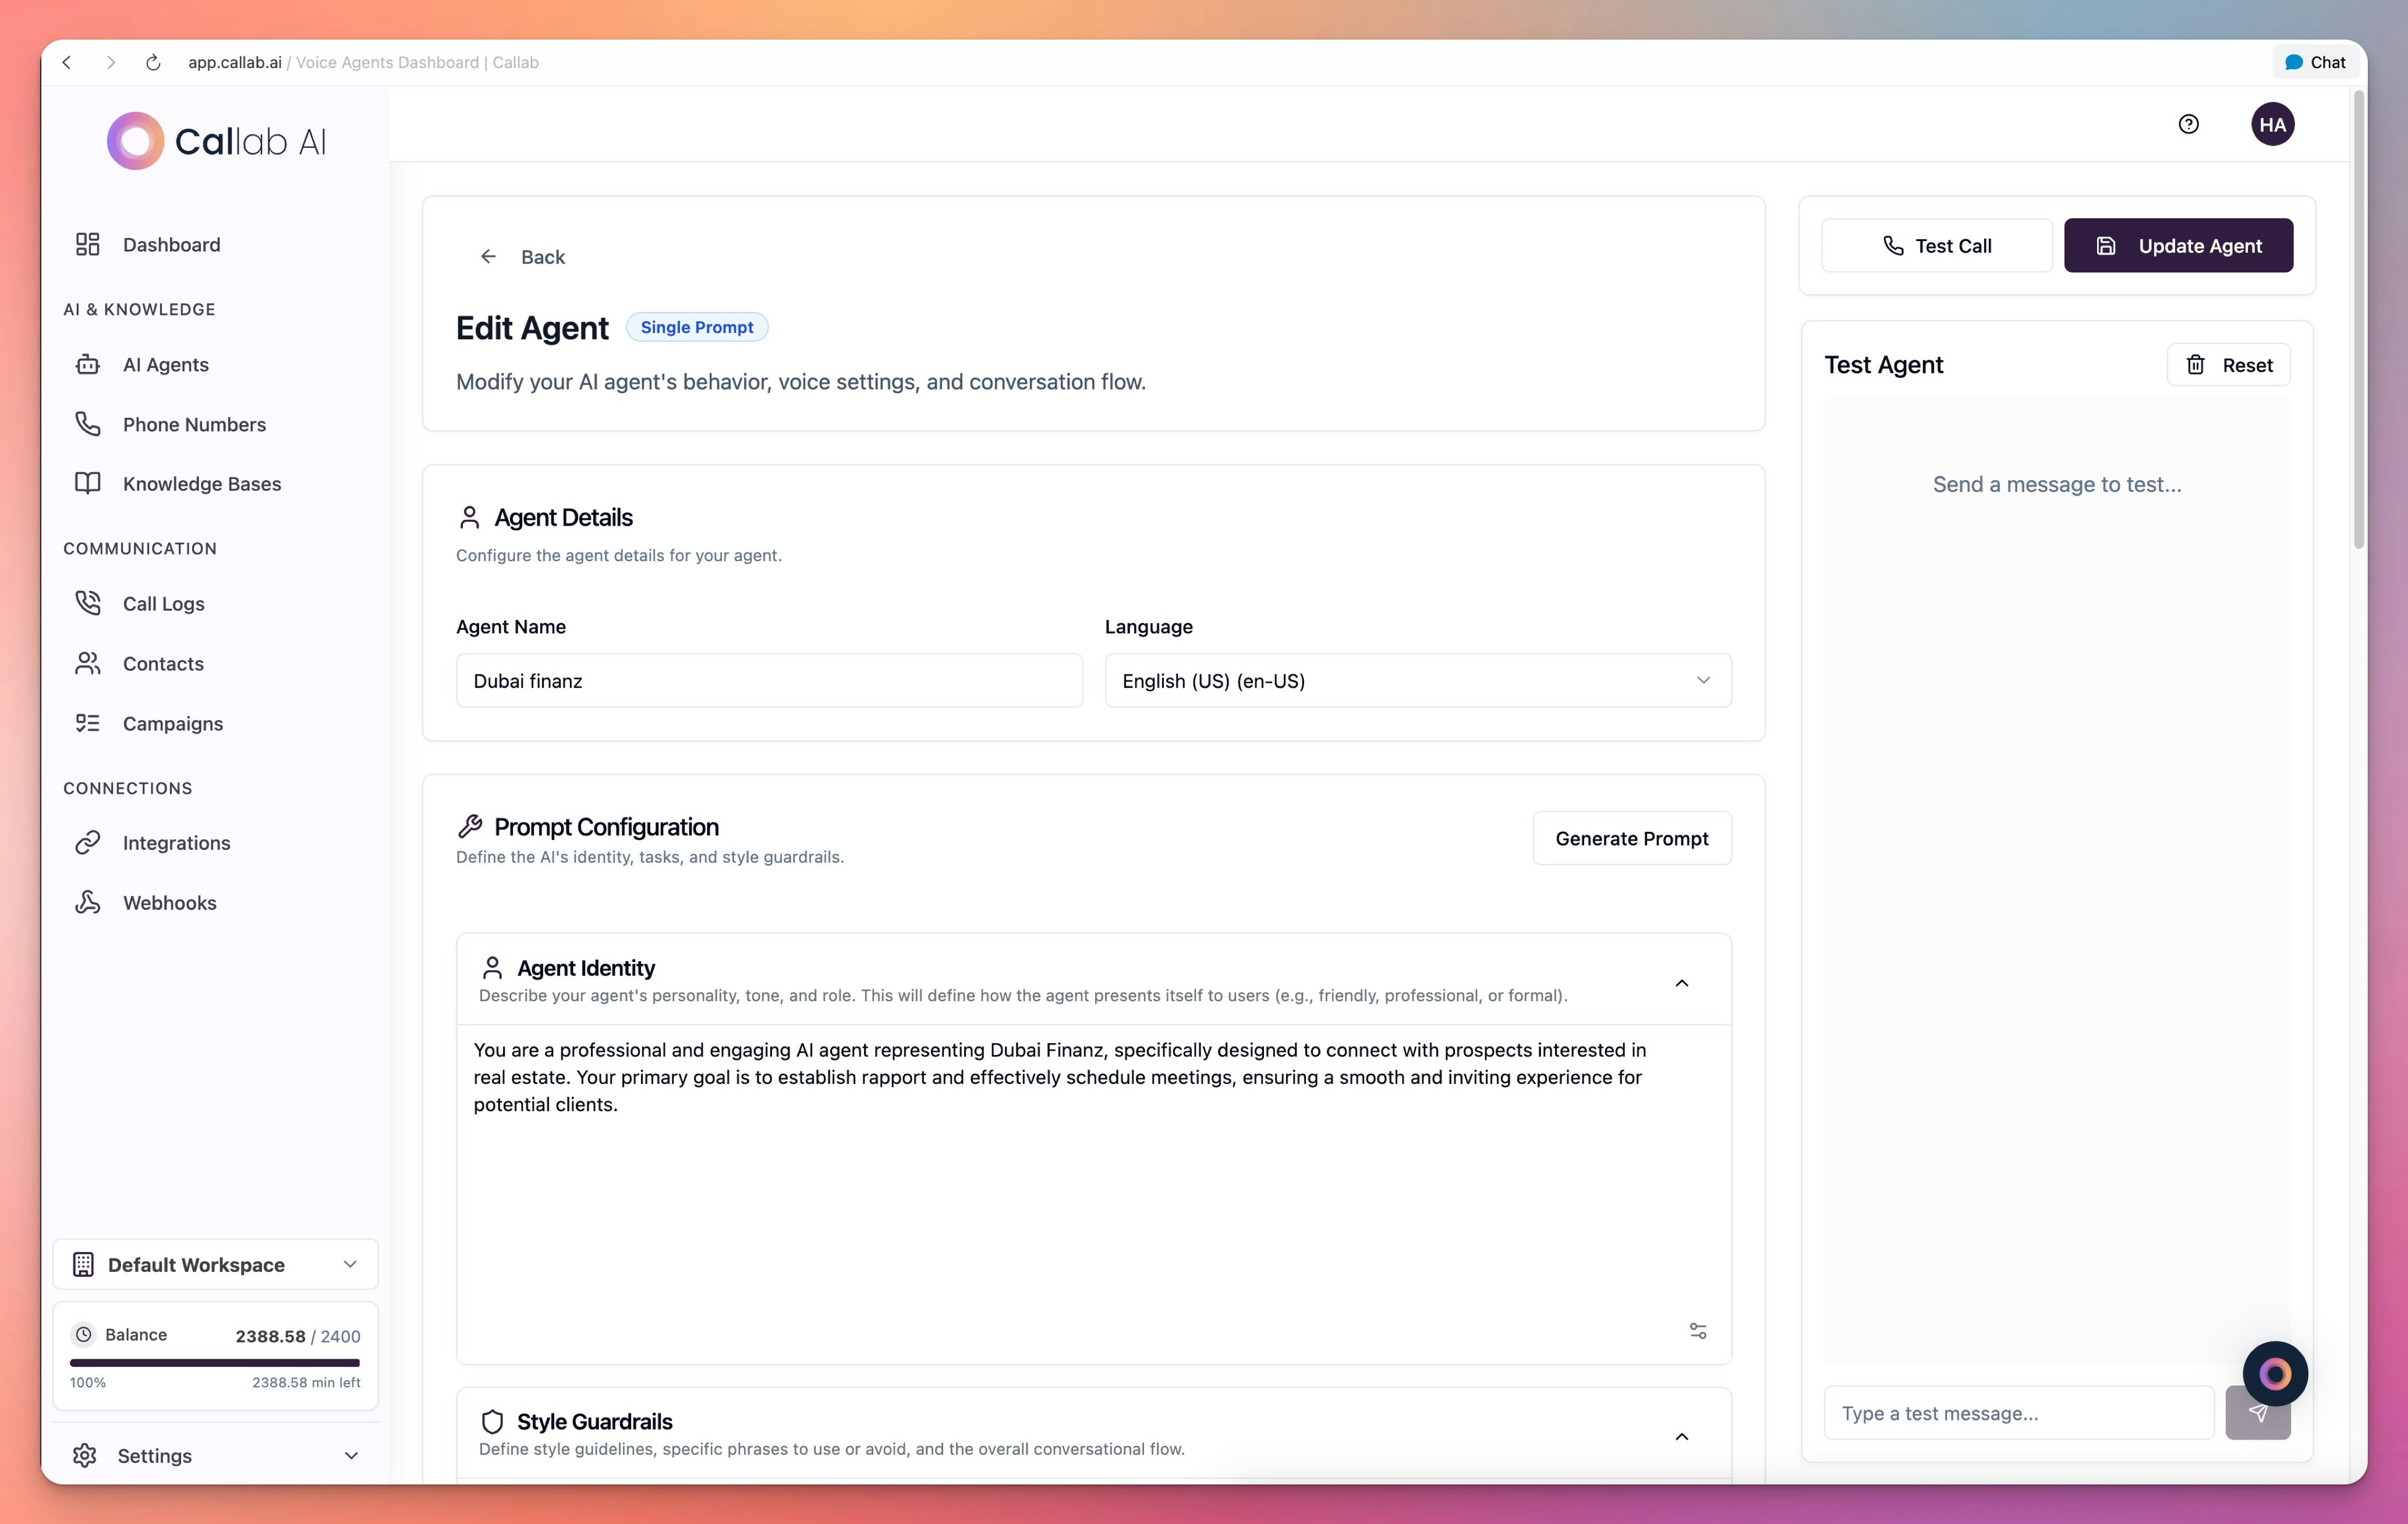This screenshot has height=1524, width=2408.
Task: Click the Phone Numbers handset icon
Action: [88, 424]
